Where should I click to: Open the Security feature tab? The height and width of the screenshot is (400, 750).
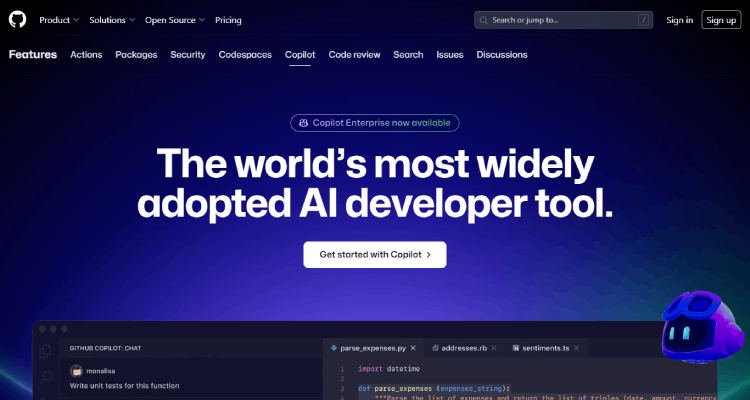pos(188,55)
